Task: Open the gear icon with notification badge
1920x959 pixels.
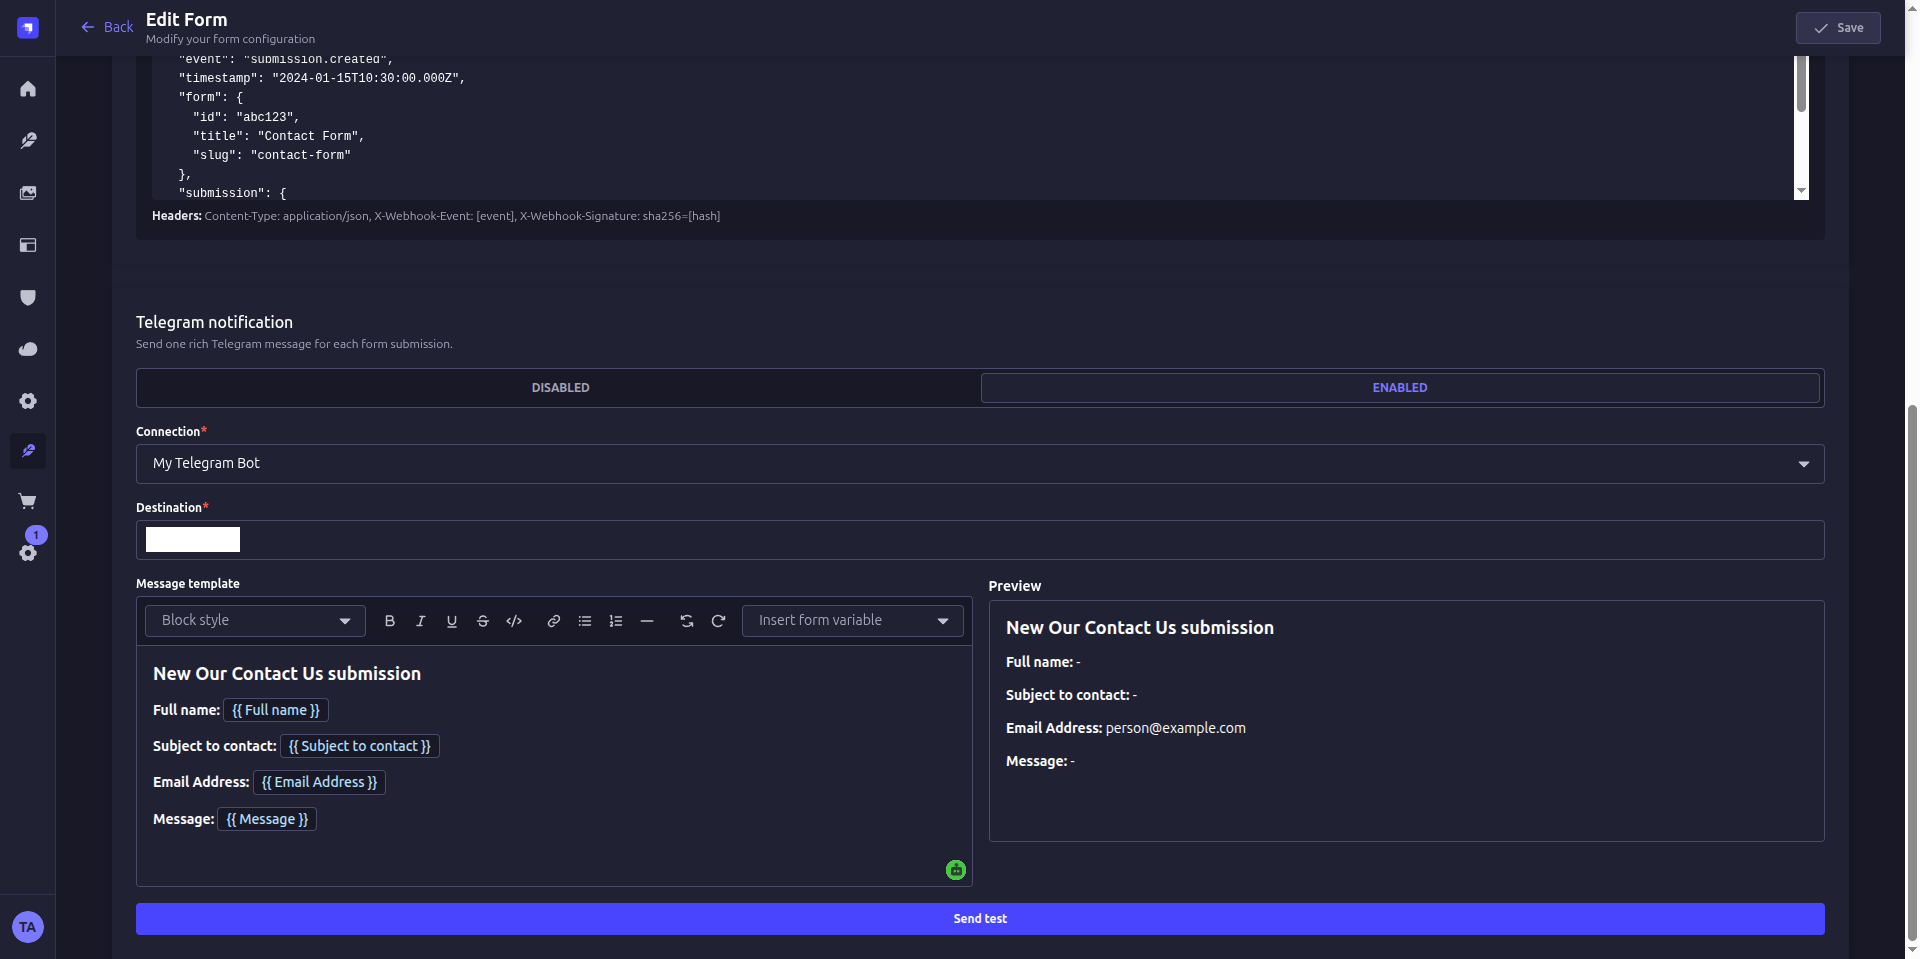Action: tap(28, 552)
